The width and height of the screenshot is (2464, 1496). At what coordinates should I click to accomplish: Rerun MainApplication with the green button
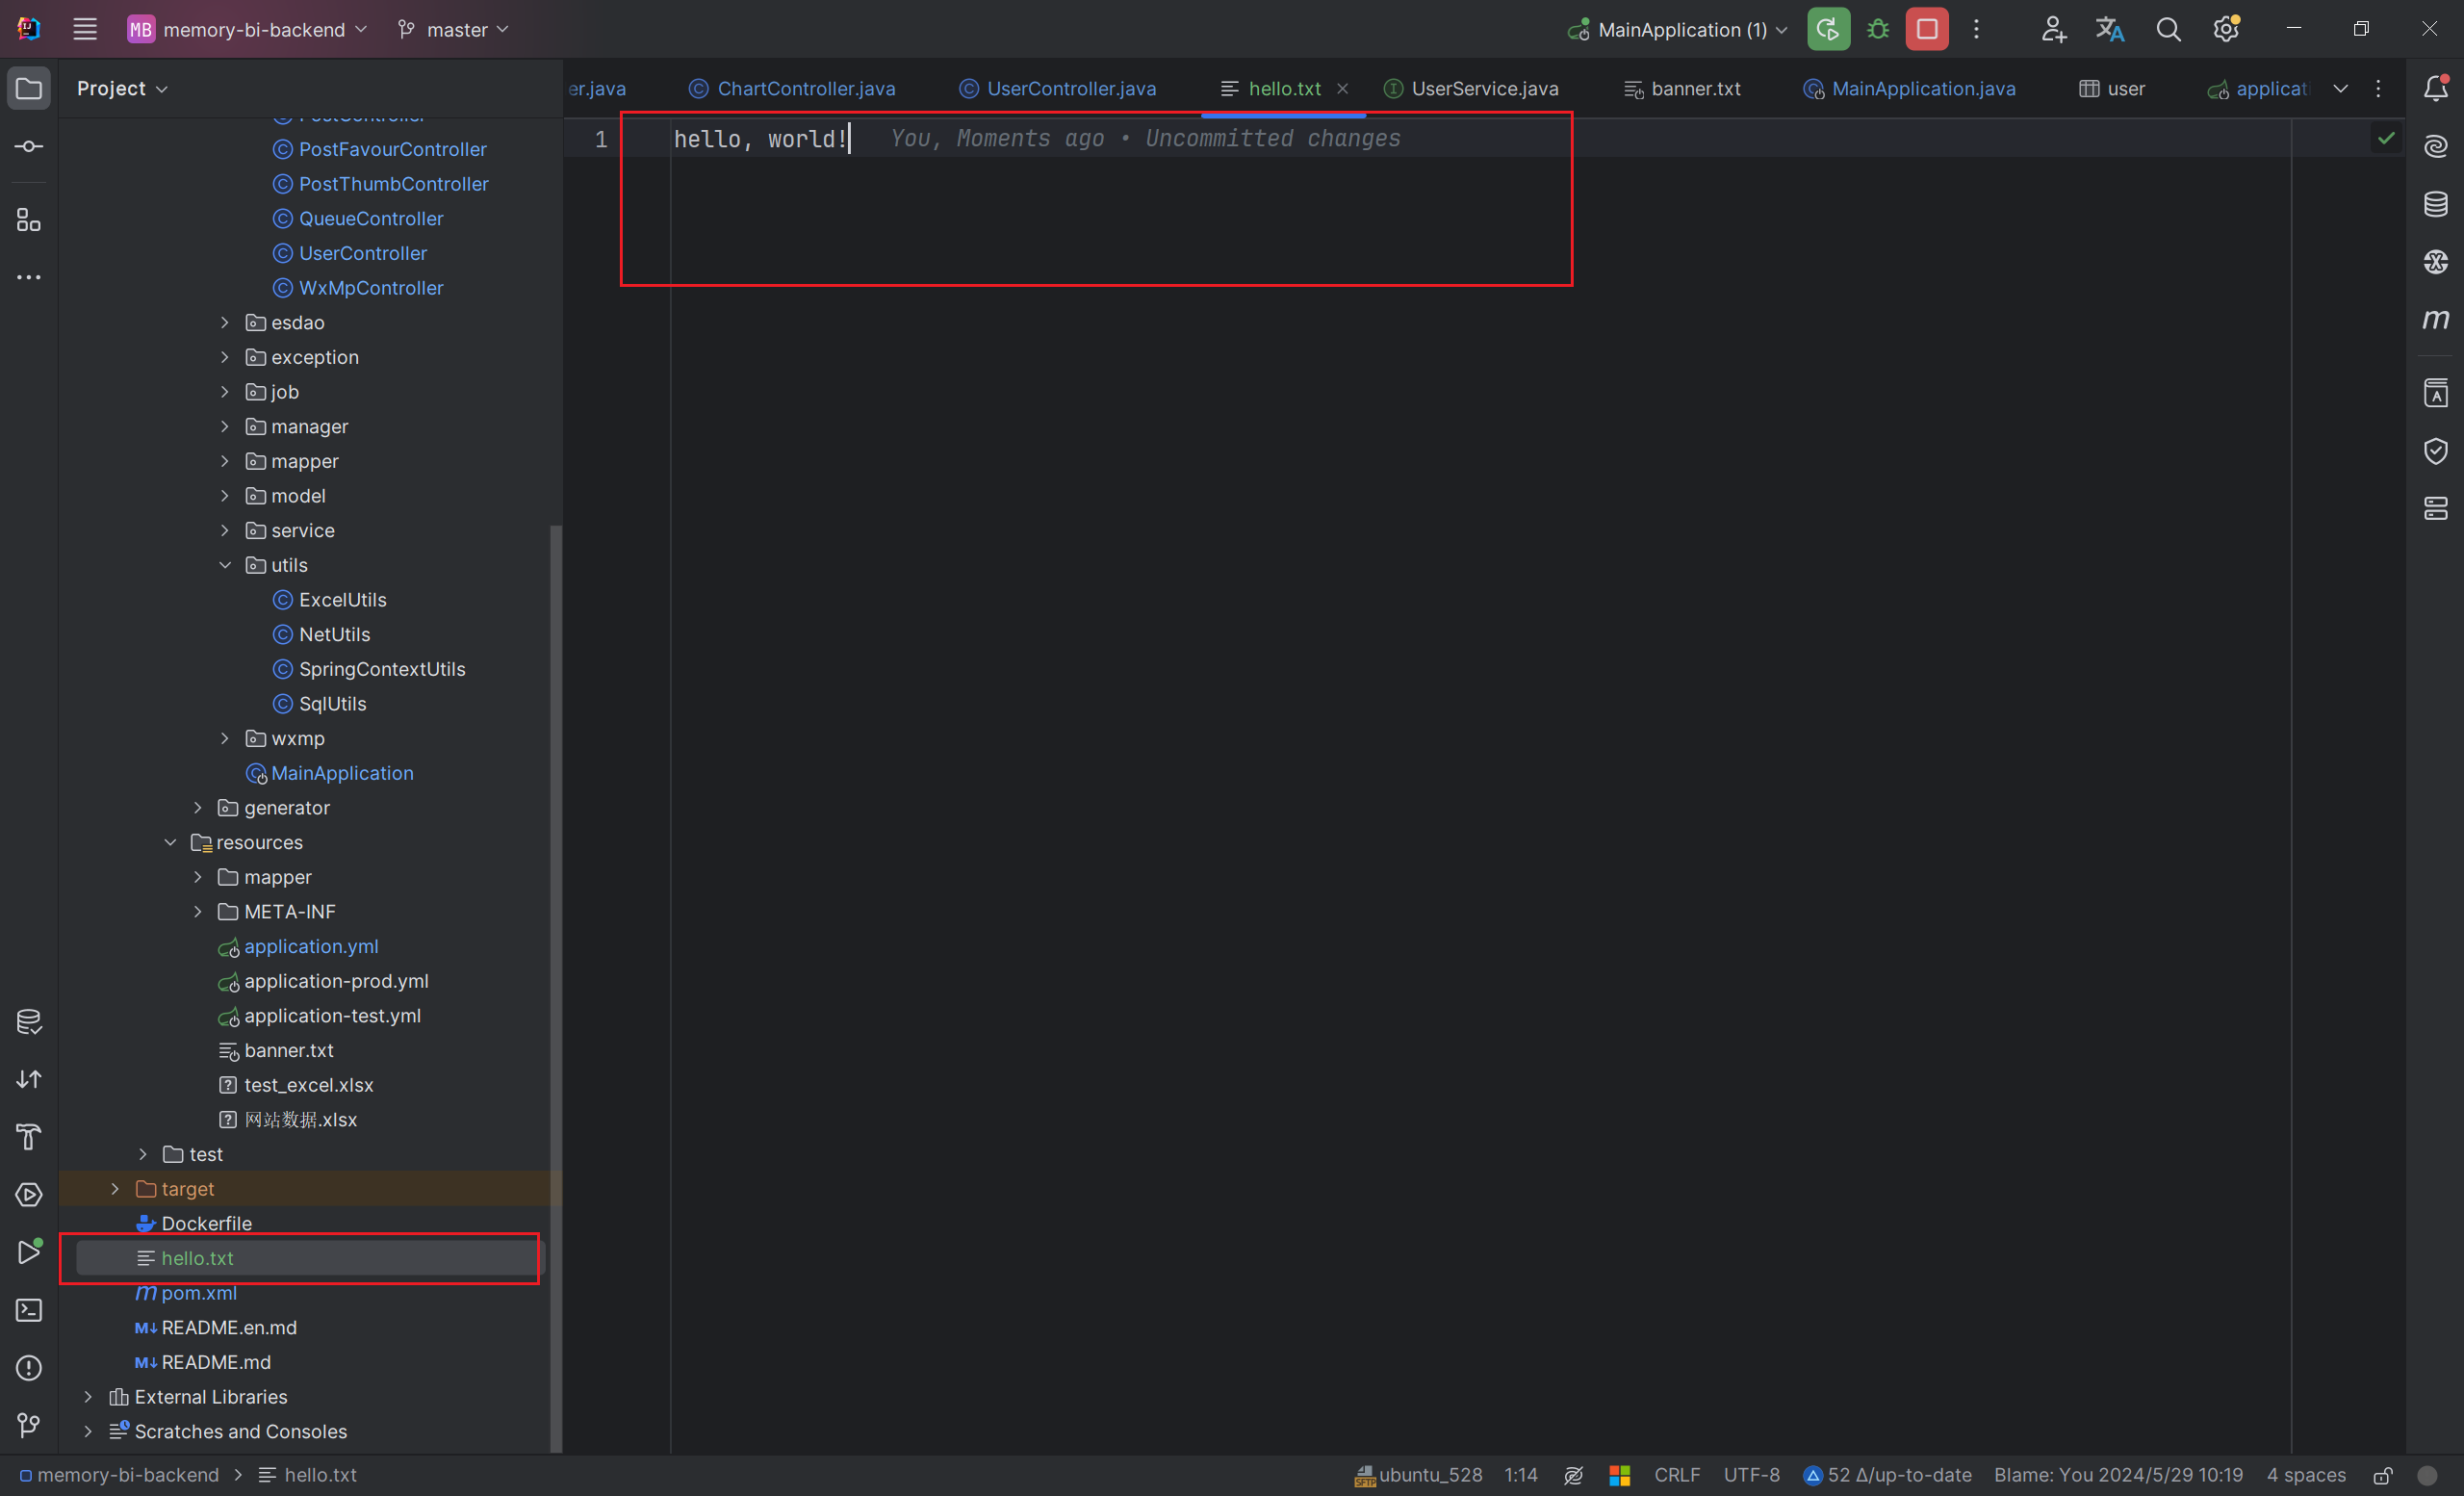[x=1828, y=29]
